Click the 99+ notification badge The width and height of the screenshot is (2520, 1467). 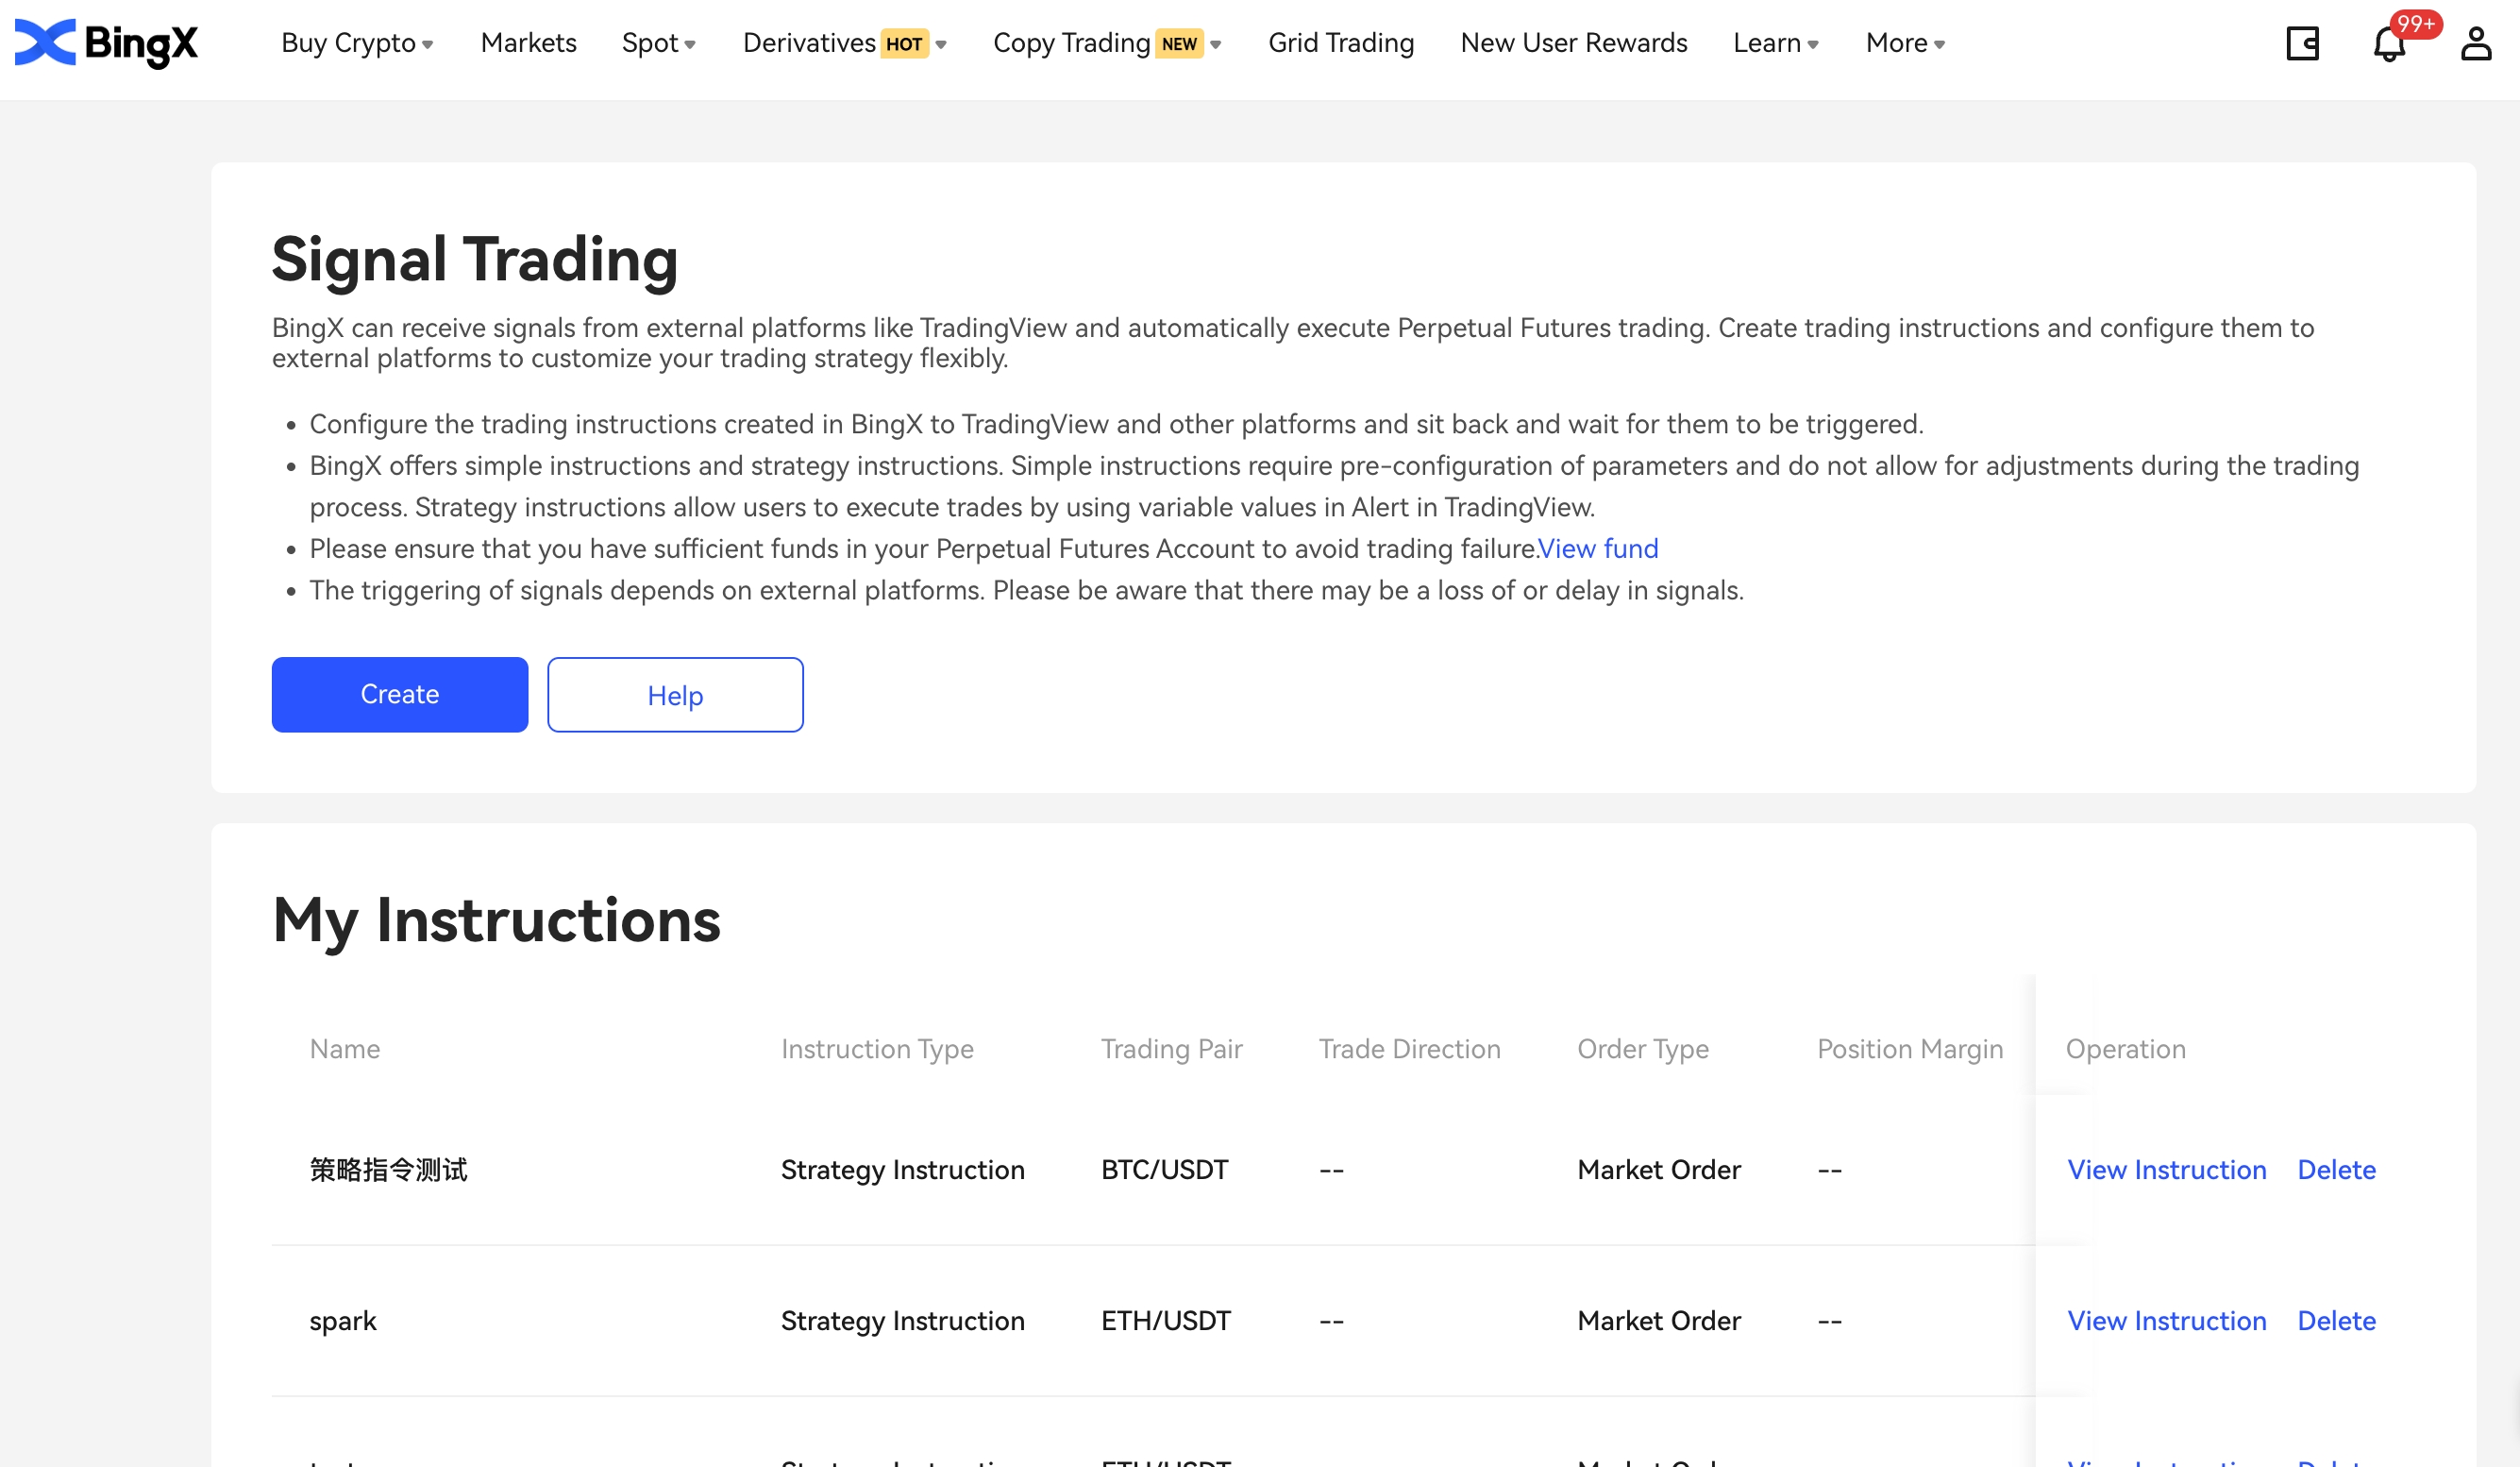coord(2415,23)
